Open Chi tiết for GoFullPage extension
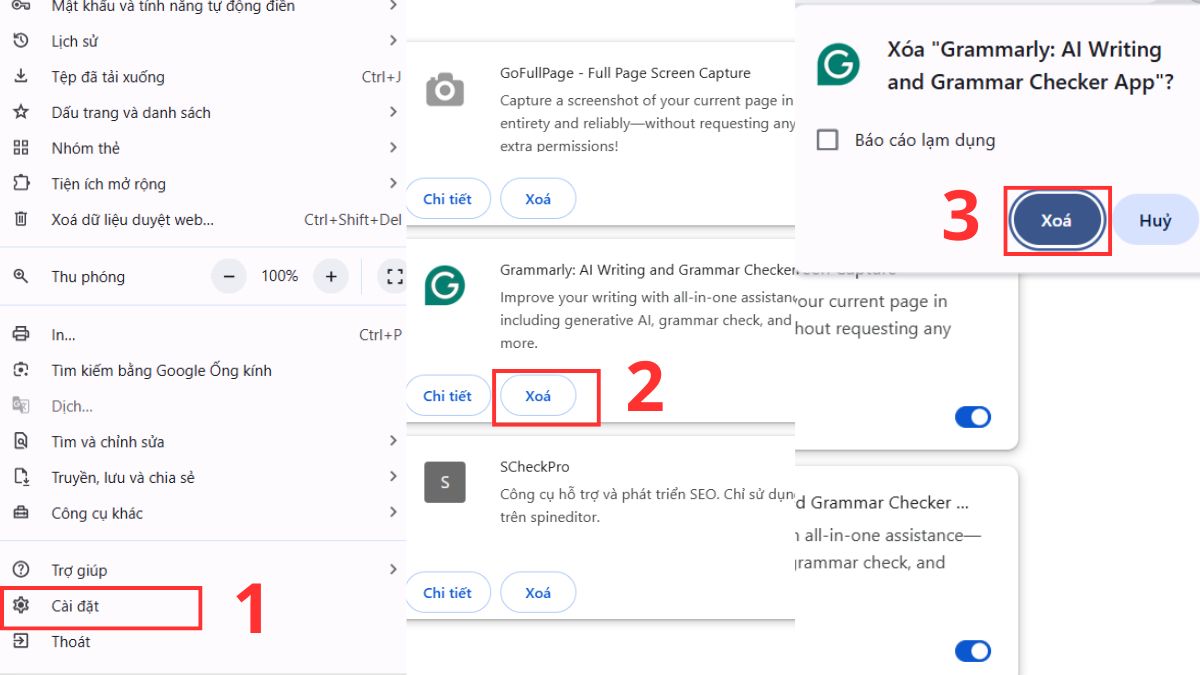Screen dimensions: 1200x675 point(447,199)
